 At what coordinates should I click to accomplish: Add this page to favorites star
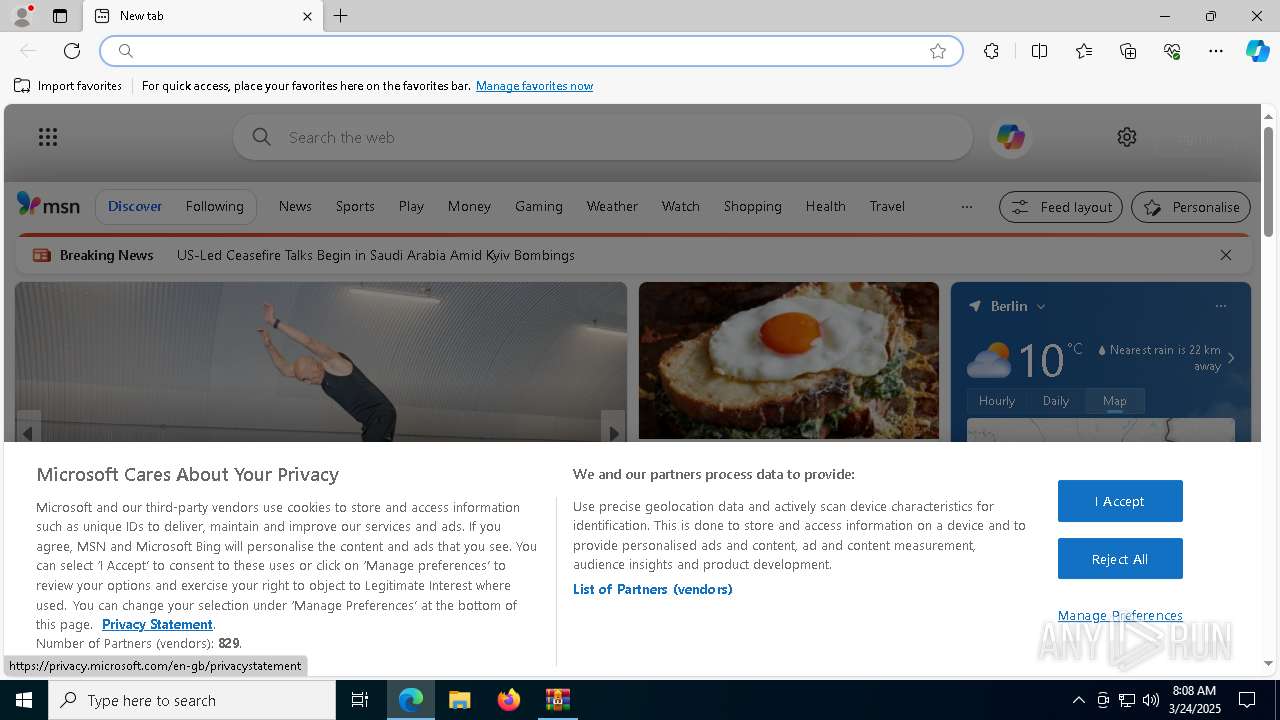coord(938,51)
